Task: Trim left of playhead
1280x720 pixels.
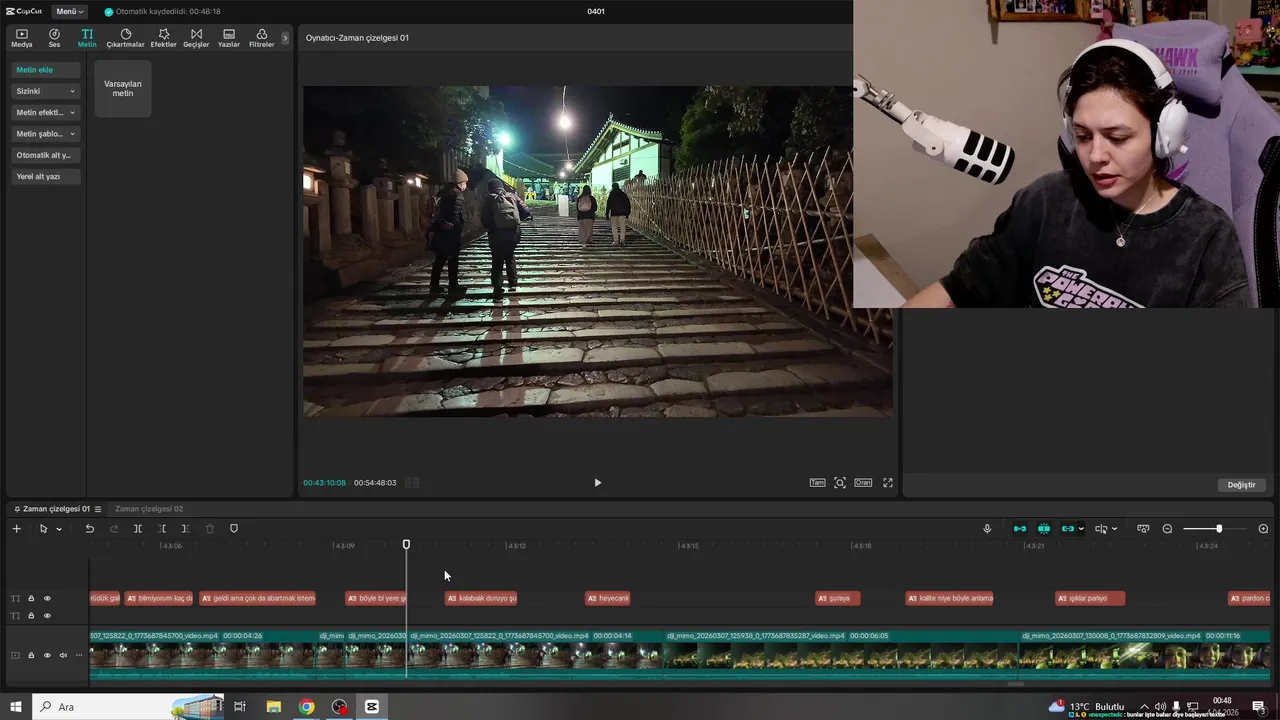Action: point(162,529)
